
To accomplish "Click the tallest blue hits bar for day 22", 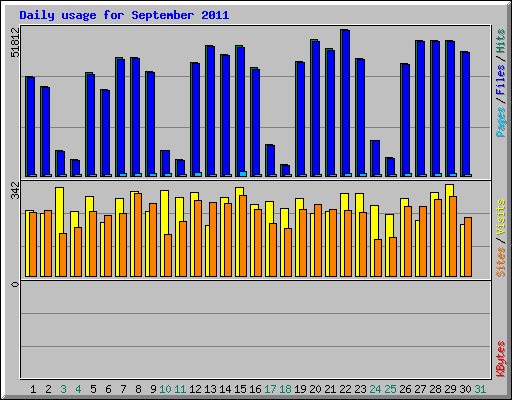I will (x=346, y=103).
